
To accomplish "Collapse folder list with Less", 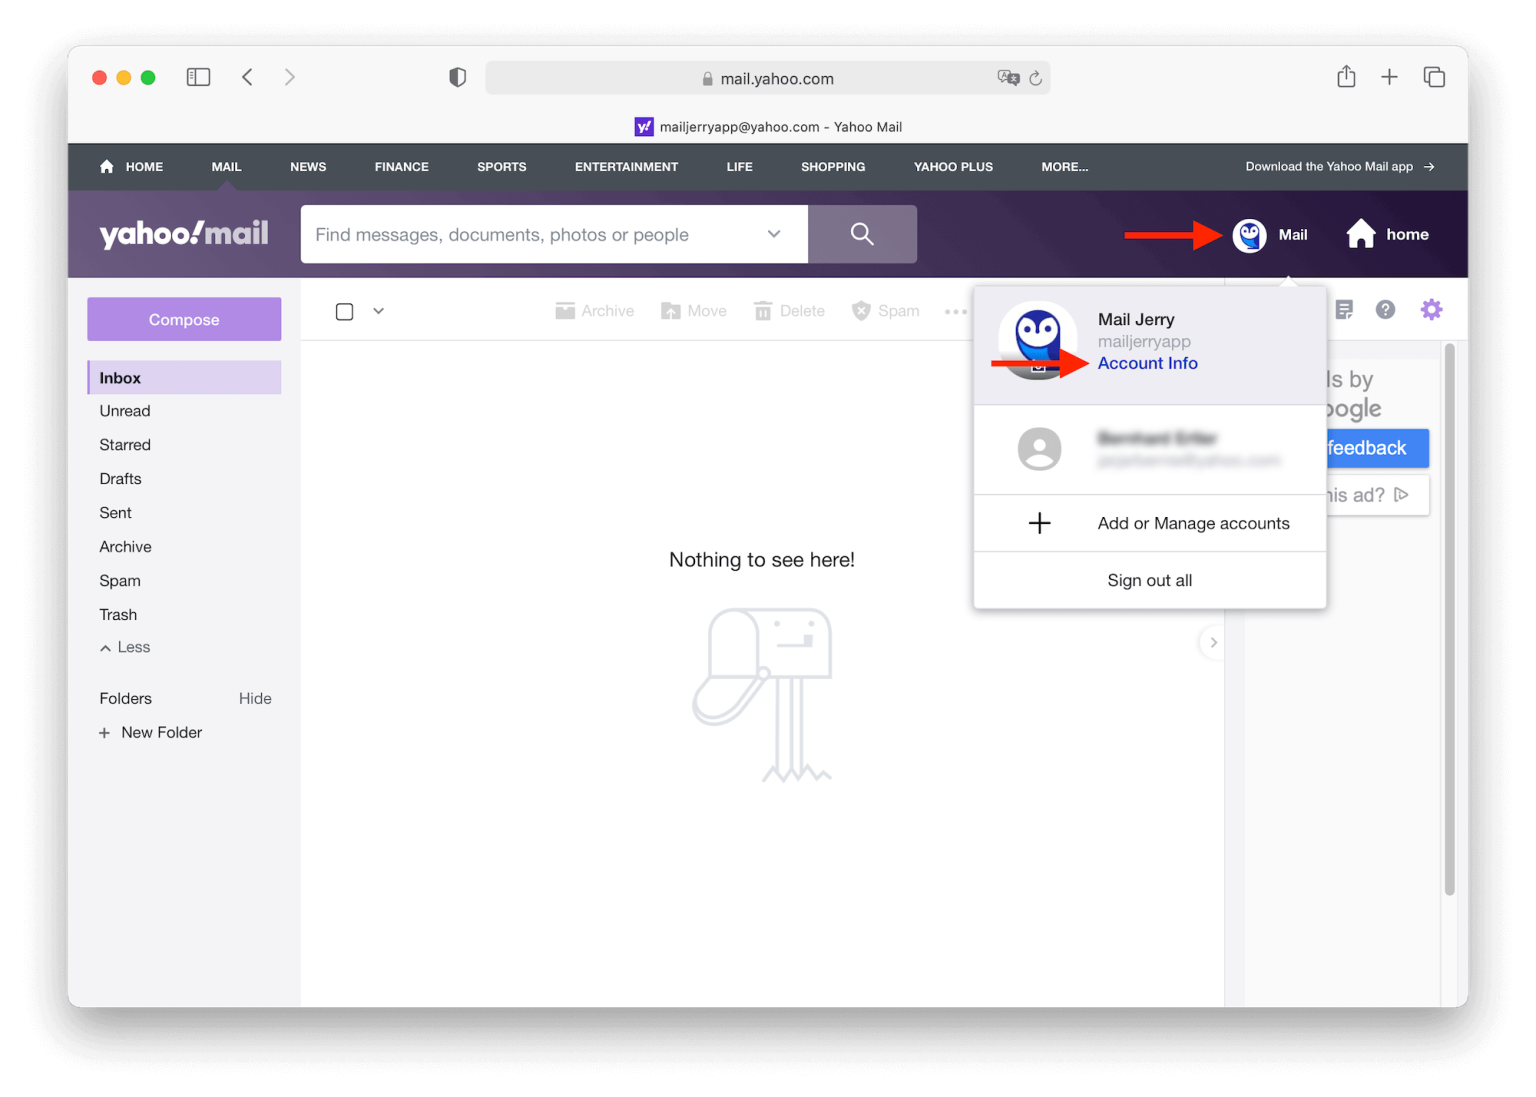I will (125, 647).
